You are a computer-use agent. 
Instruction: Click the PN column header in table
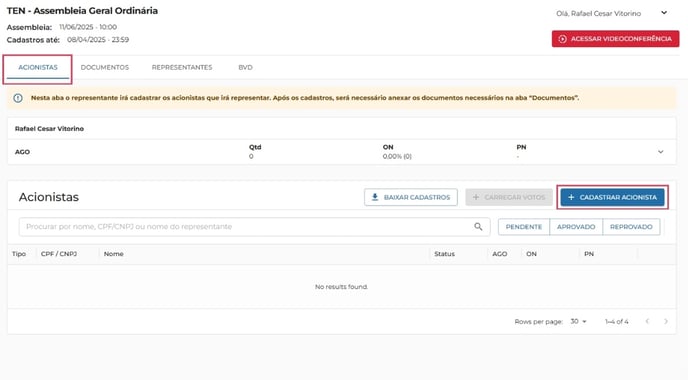pos(589,254)
